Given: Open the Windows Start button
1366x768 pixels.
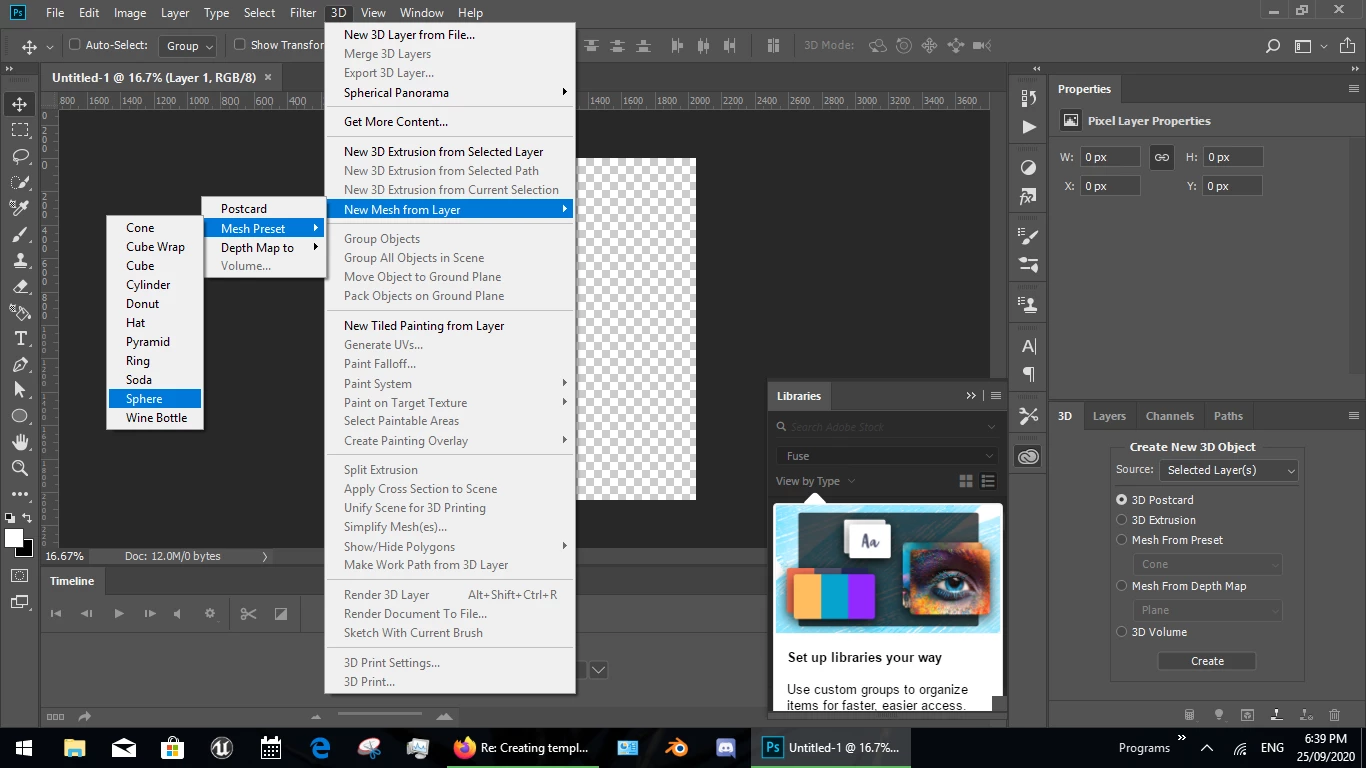Looking at the screenshot, I should [24, 747].
